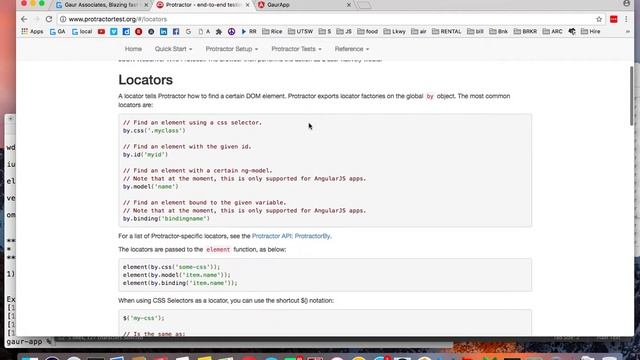
Task: Open the LinkedIn bookmark icon
Action: point(163,31)
